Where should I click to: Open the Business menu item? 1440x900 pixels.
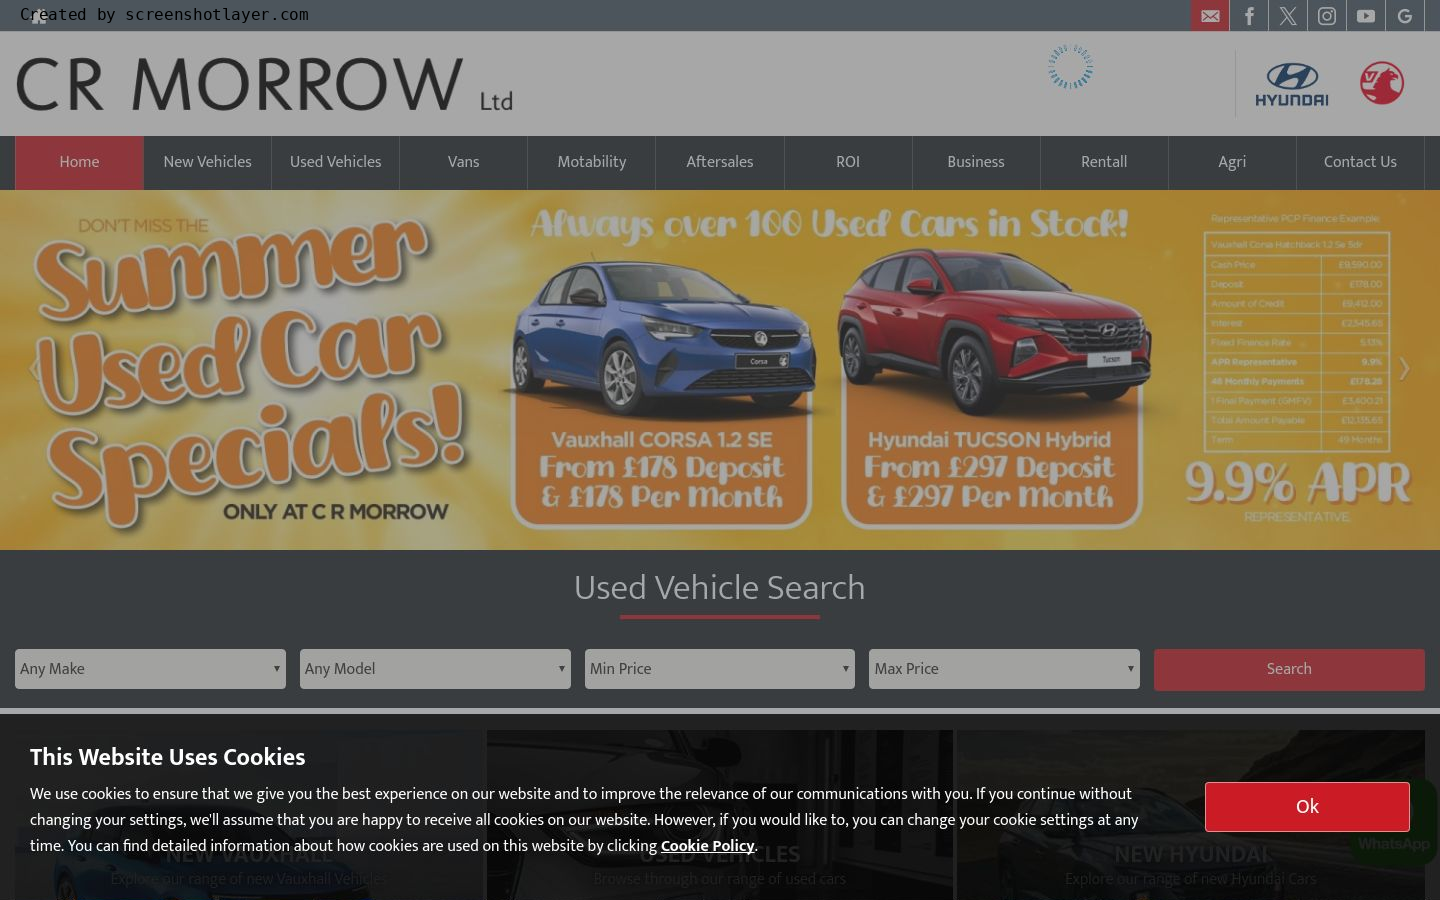tap(976, 162)
